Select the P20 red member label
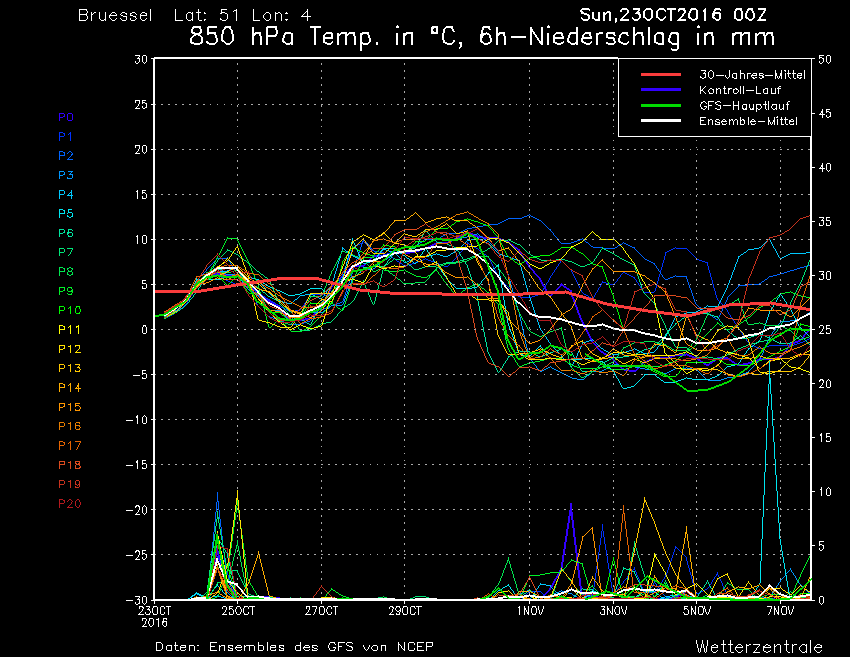The width and height of the screenshot is (850, 657). (69, 504)
